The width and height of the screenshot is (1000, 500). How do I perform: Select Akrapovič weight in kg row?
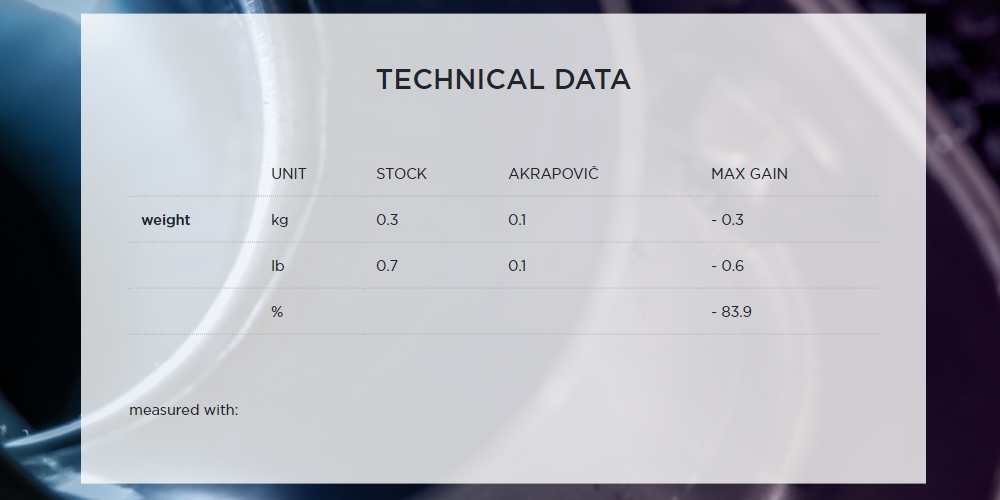pyautogui.click(x=517, y=220)
